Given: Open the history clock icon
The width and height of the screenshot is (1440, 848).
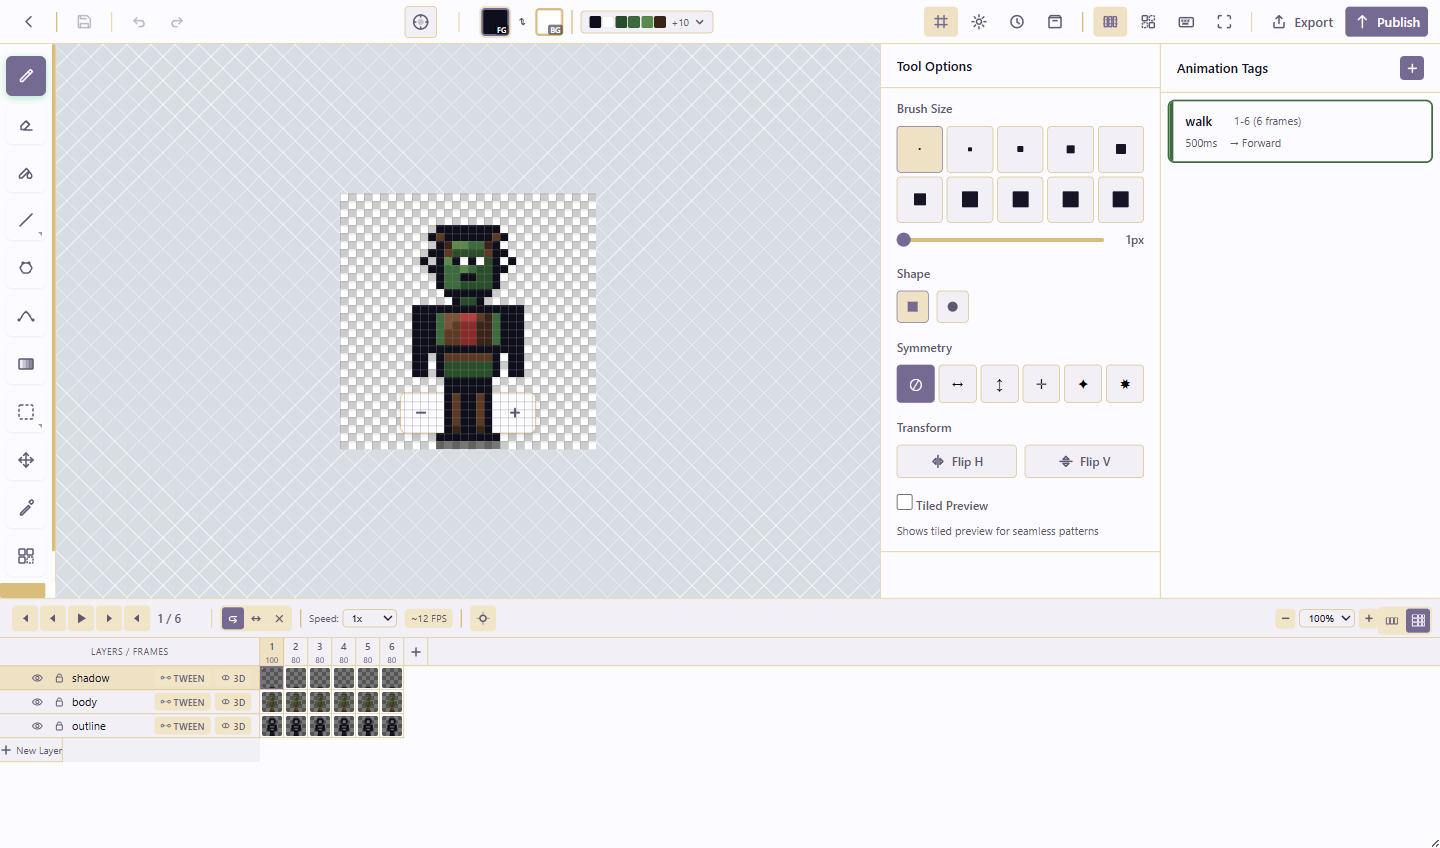Looking at the screenshot, I should pyautogui.click(x=1017, y=22).
